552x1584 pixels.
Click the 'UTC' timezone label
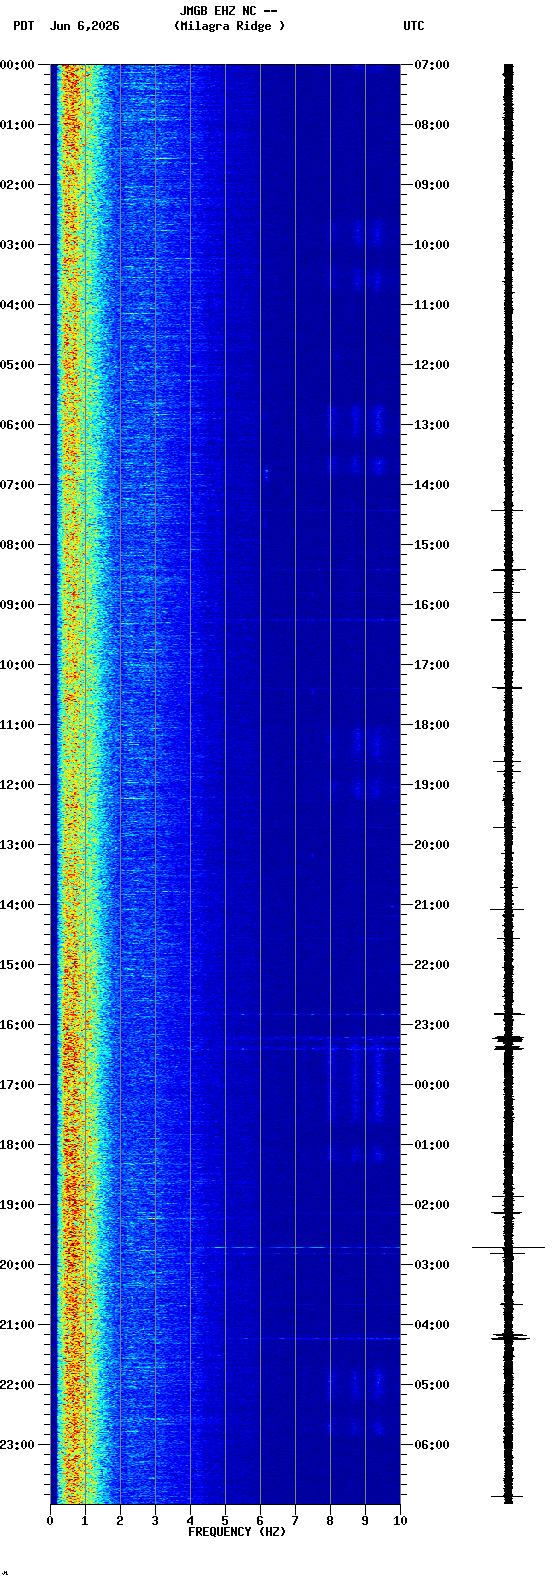pyautogui.click(x=414, y=26)
